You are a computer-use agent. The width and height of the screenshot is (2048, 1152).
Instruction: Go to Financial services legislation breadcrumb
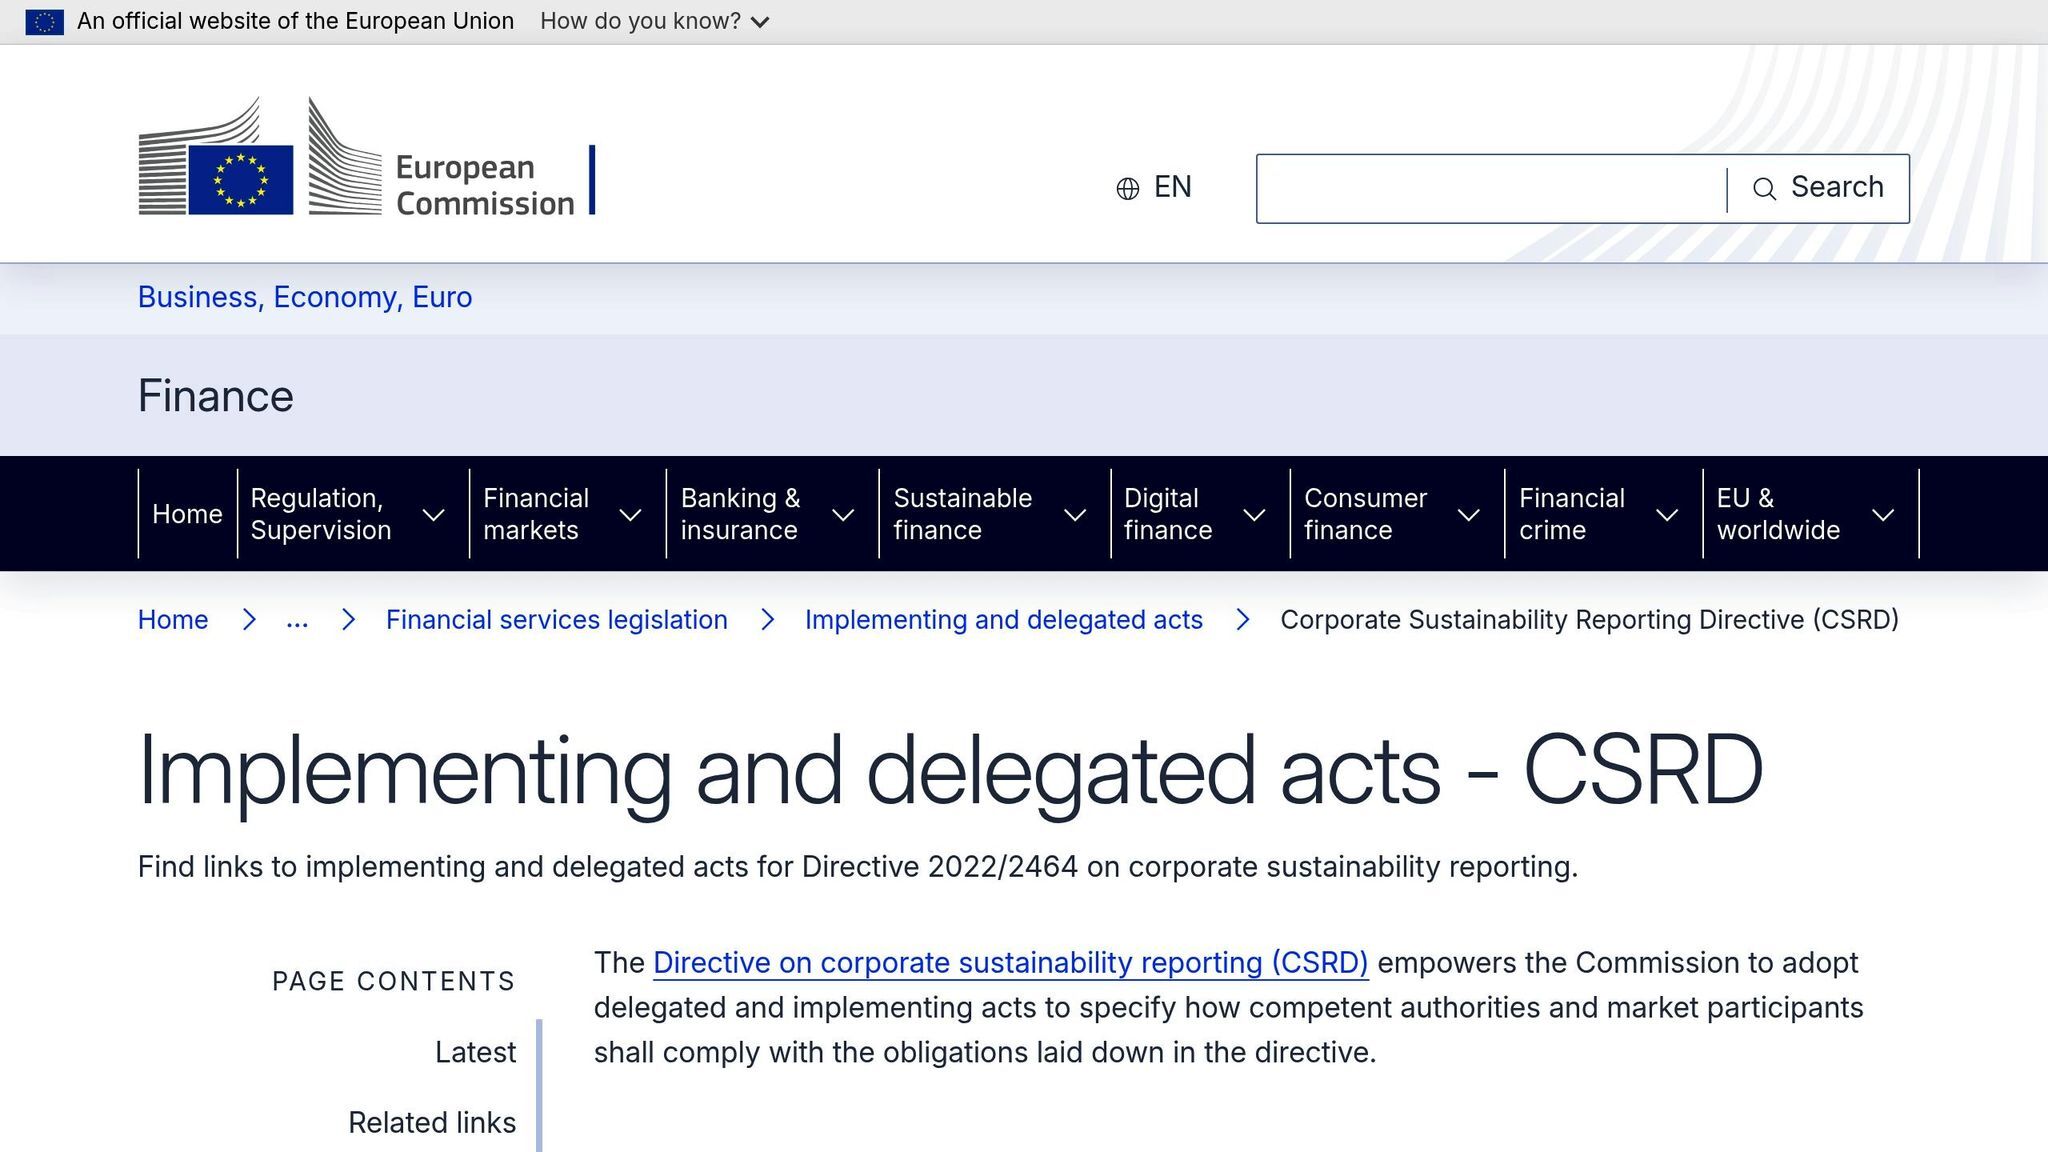pyautogui.click(x=557, y=620)
